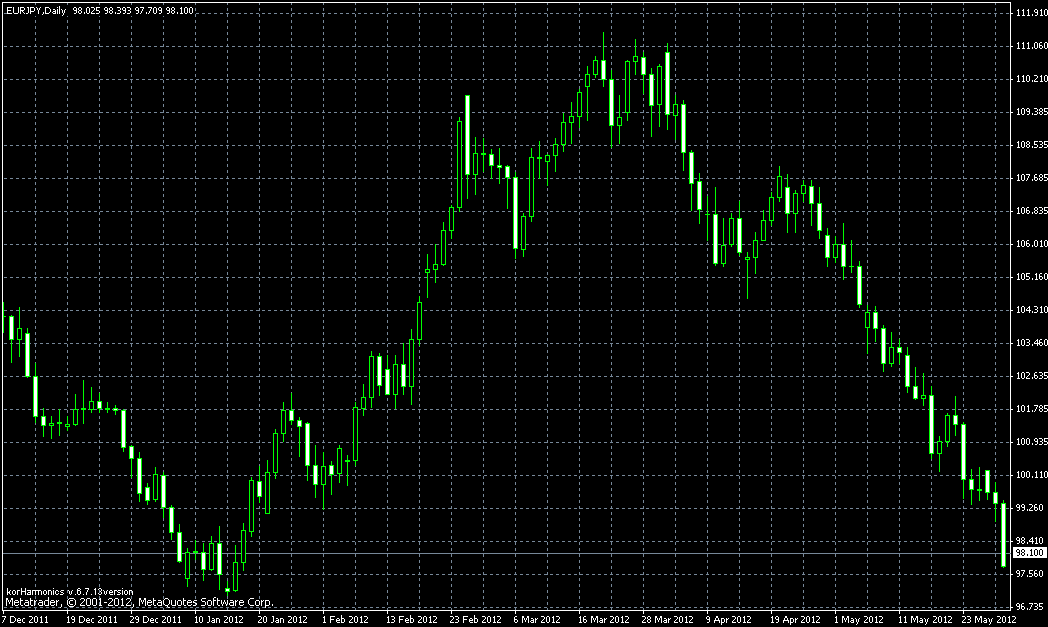Click the 23 May 2012 date label
The width and height of the screenshot is (1048, 627).
(x=989, y=620)
